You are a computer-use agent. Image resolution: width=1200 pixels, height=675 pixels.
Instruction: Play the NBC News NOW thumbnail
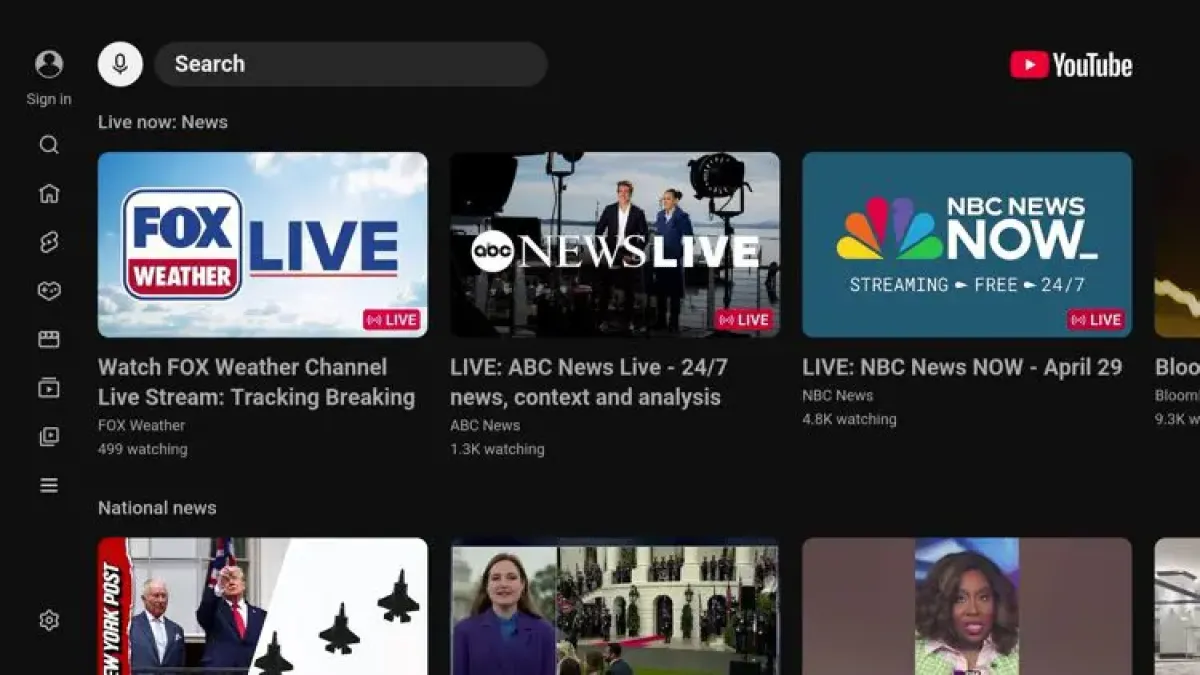point(967,245)
